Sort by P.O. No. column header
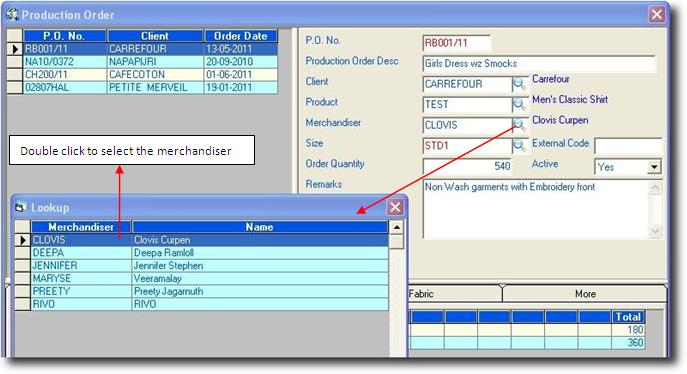This screenshot has height=374, width=687. click(64, 36)
